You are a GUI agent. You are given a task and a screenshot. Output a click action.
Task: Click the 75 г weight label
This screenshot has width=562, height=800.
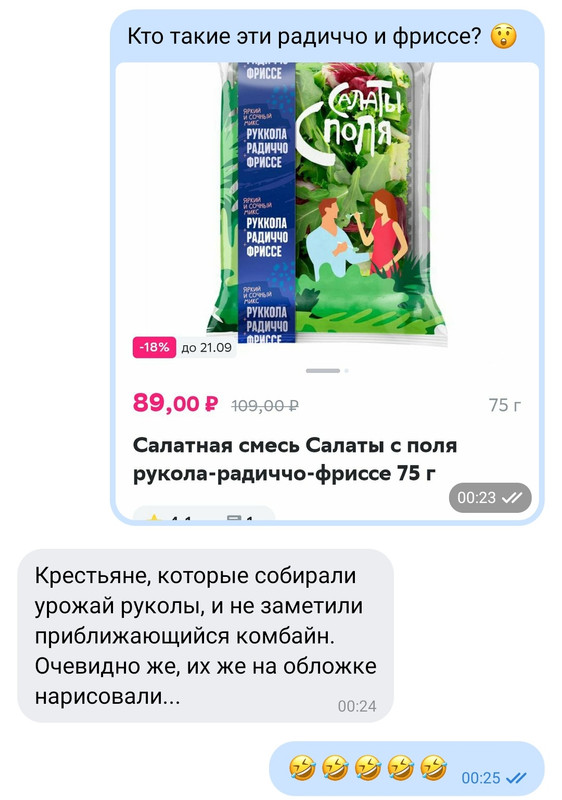505,405
